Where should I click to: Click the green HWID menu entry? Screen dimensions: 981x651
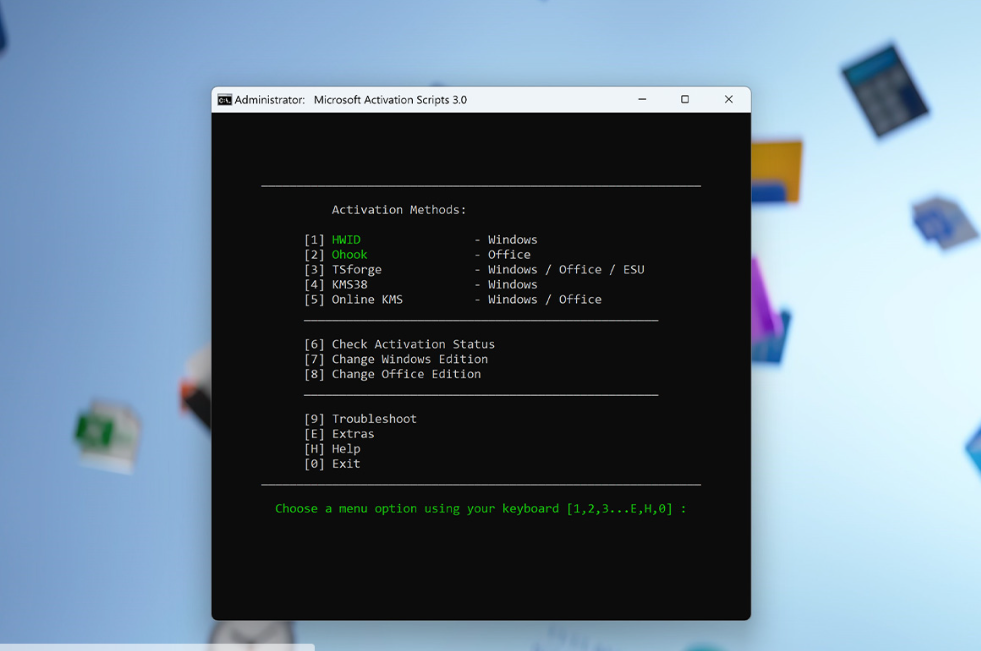click(x=346, y=240)
